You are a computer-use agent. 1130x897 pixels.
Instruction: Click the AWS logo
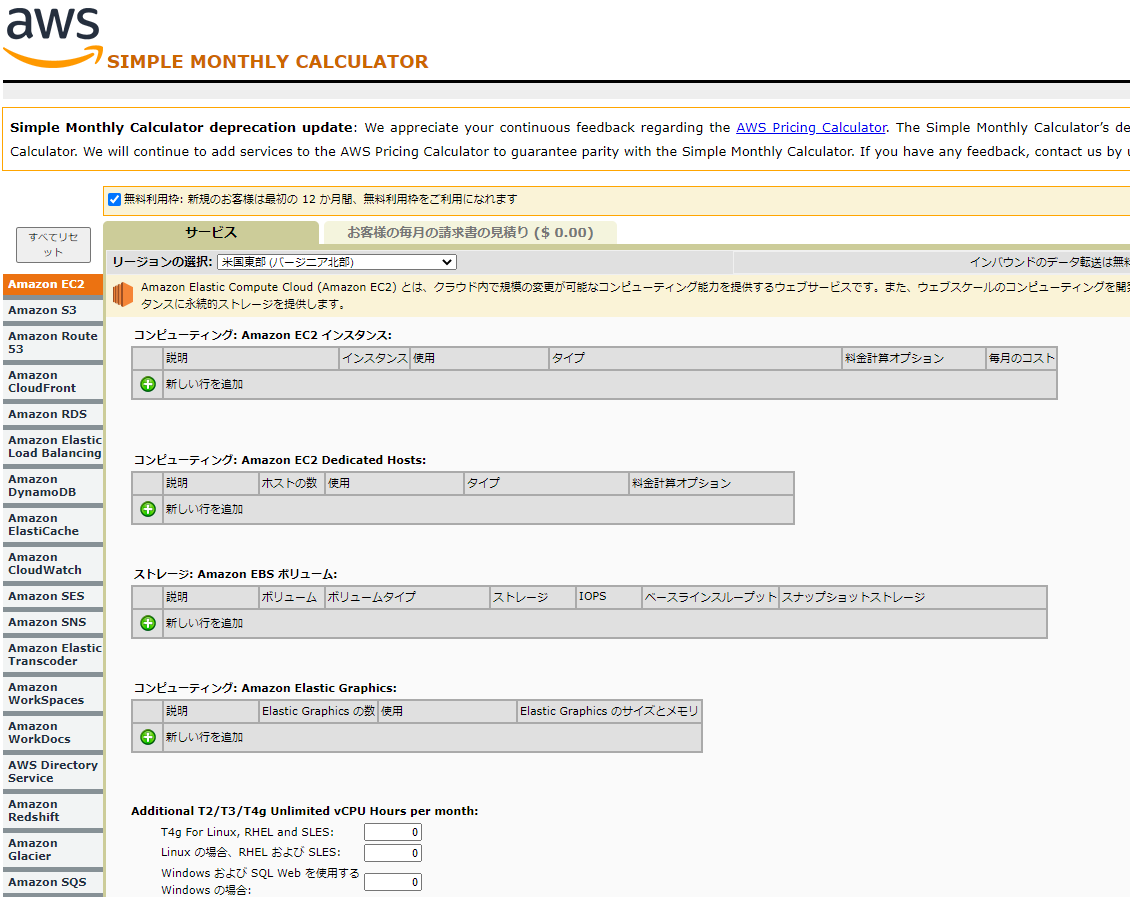click(53, 37)
